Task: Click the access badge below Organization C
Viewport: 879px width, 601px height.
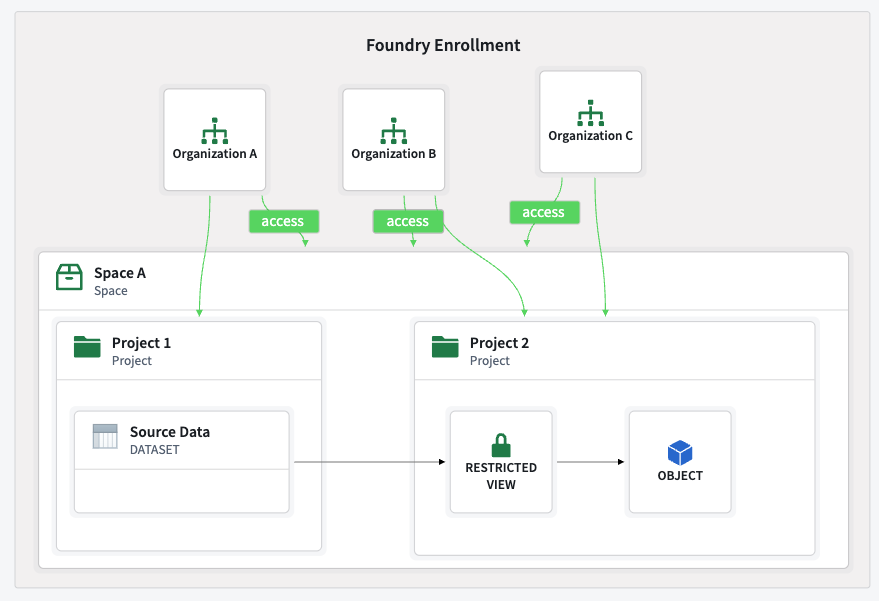Action: 544,212
